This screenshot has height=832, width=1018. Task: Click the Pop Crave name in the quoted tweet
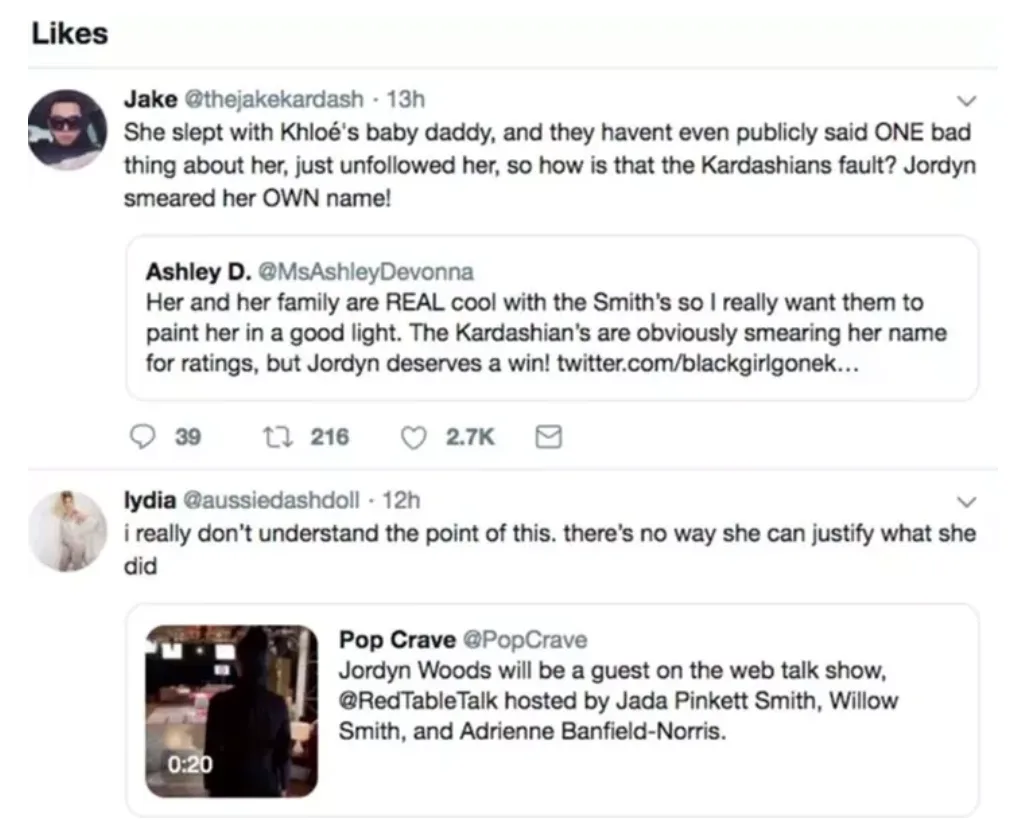[397, 639]
